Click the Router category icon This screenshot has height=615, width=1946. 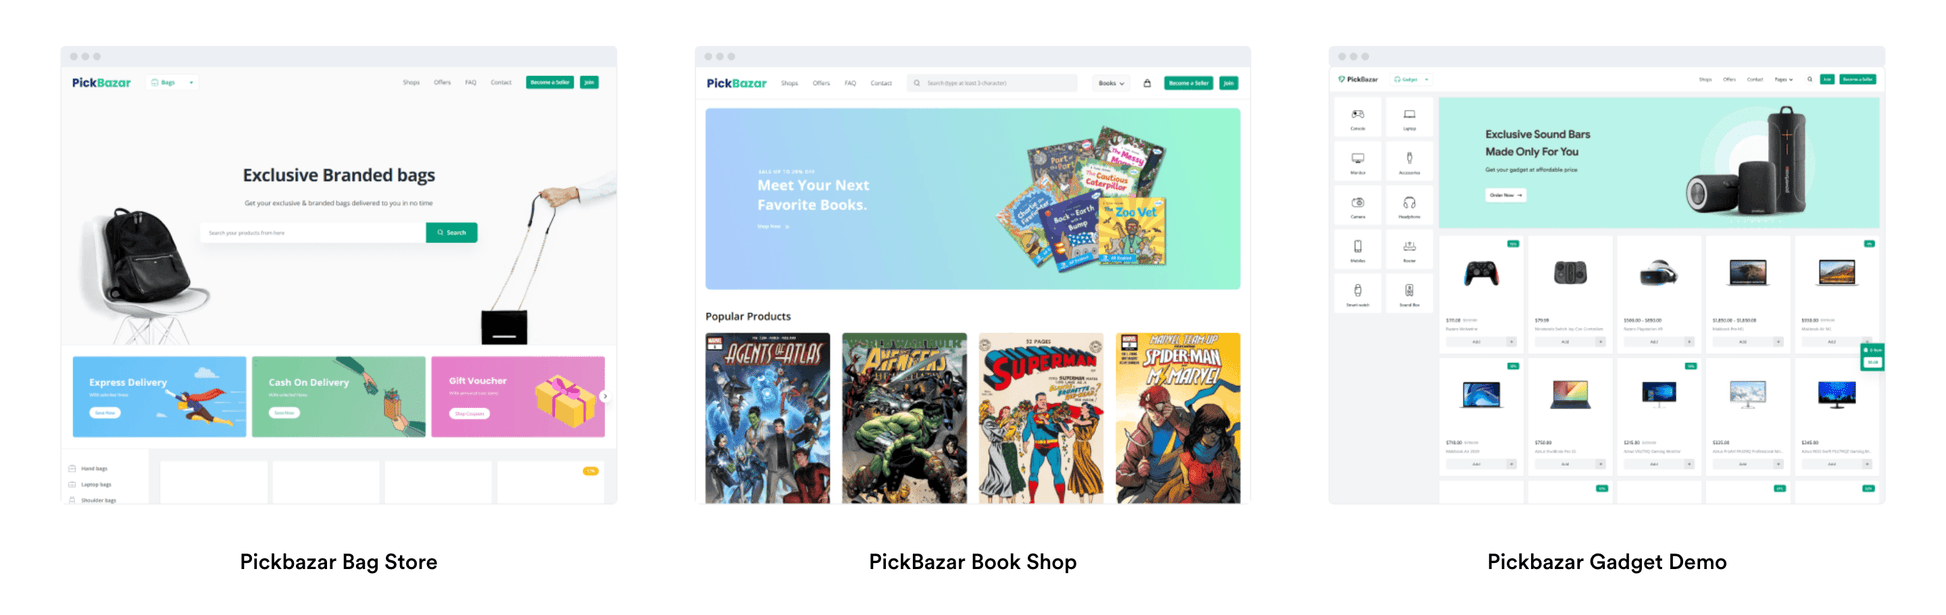click(1409, 249)
